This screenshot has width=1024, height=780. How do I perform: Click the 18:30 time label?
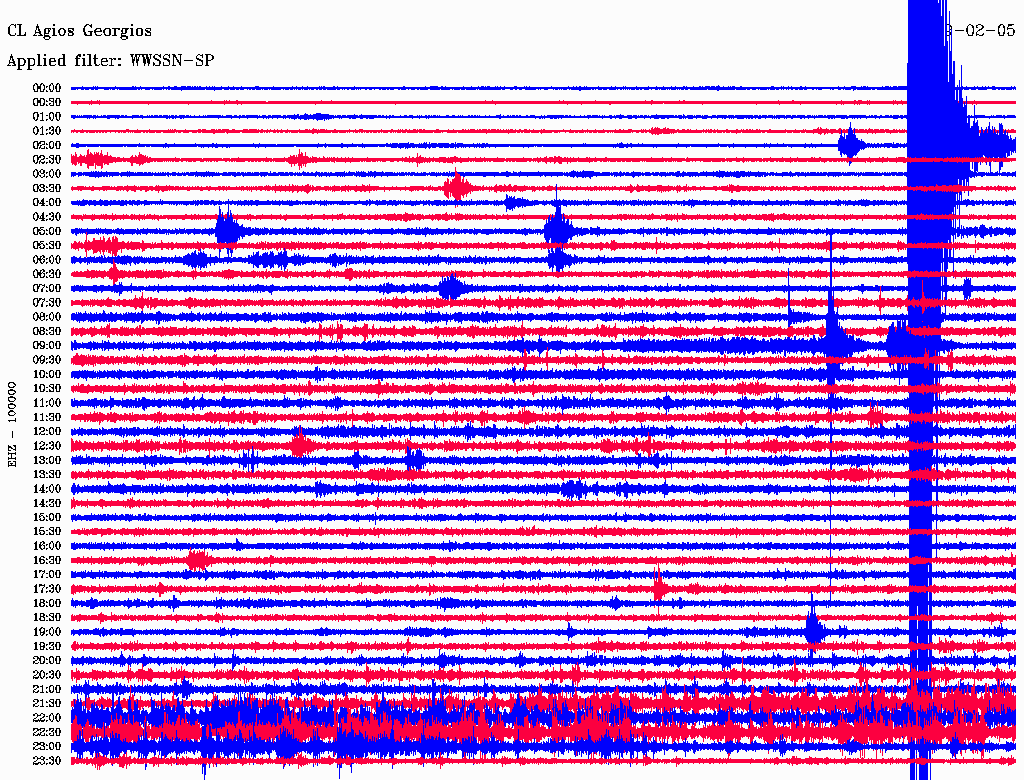pyautogui.click(x=47, y=617)
